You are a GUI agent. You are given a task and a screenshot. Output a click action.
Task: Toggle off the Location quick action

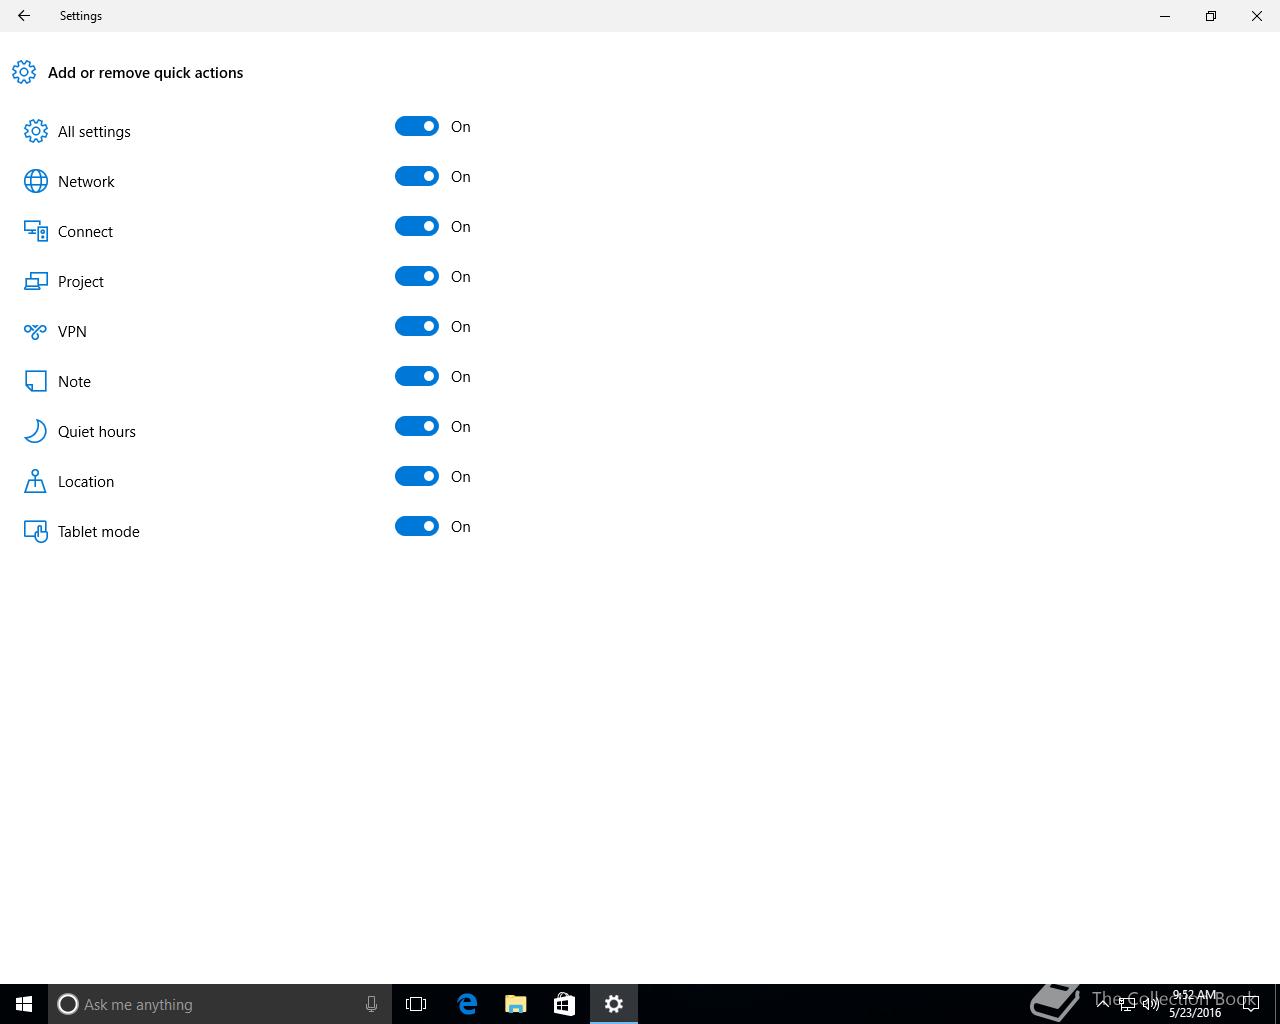417,476
